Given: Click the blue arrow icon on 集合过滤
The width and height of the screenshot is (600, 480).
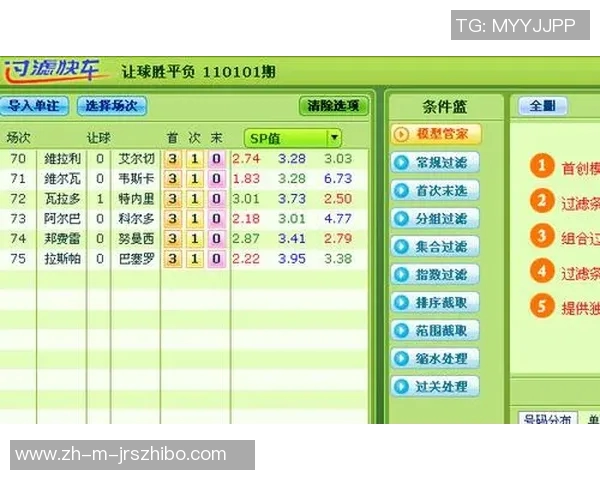Looking at the screenshot, I should point(401,247).
